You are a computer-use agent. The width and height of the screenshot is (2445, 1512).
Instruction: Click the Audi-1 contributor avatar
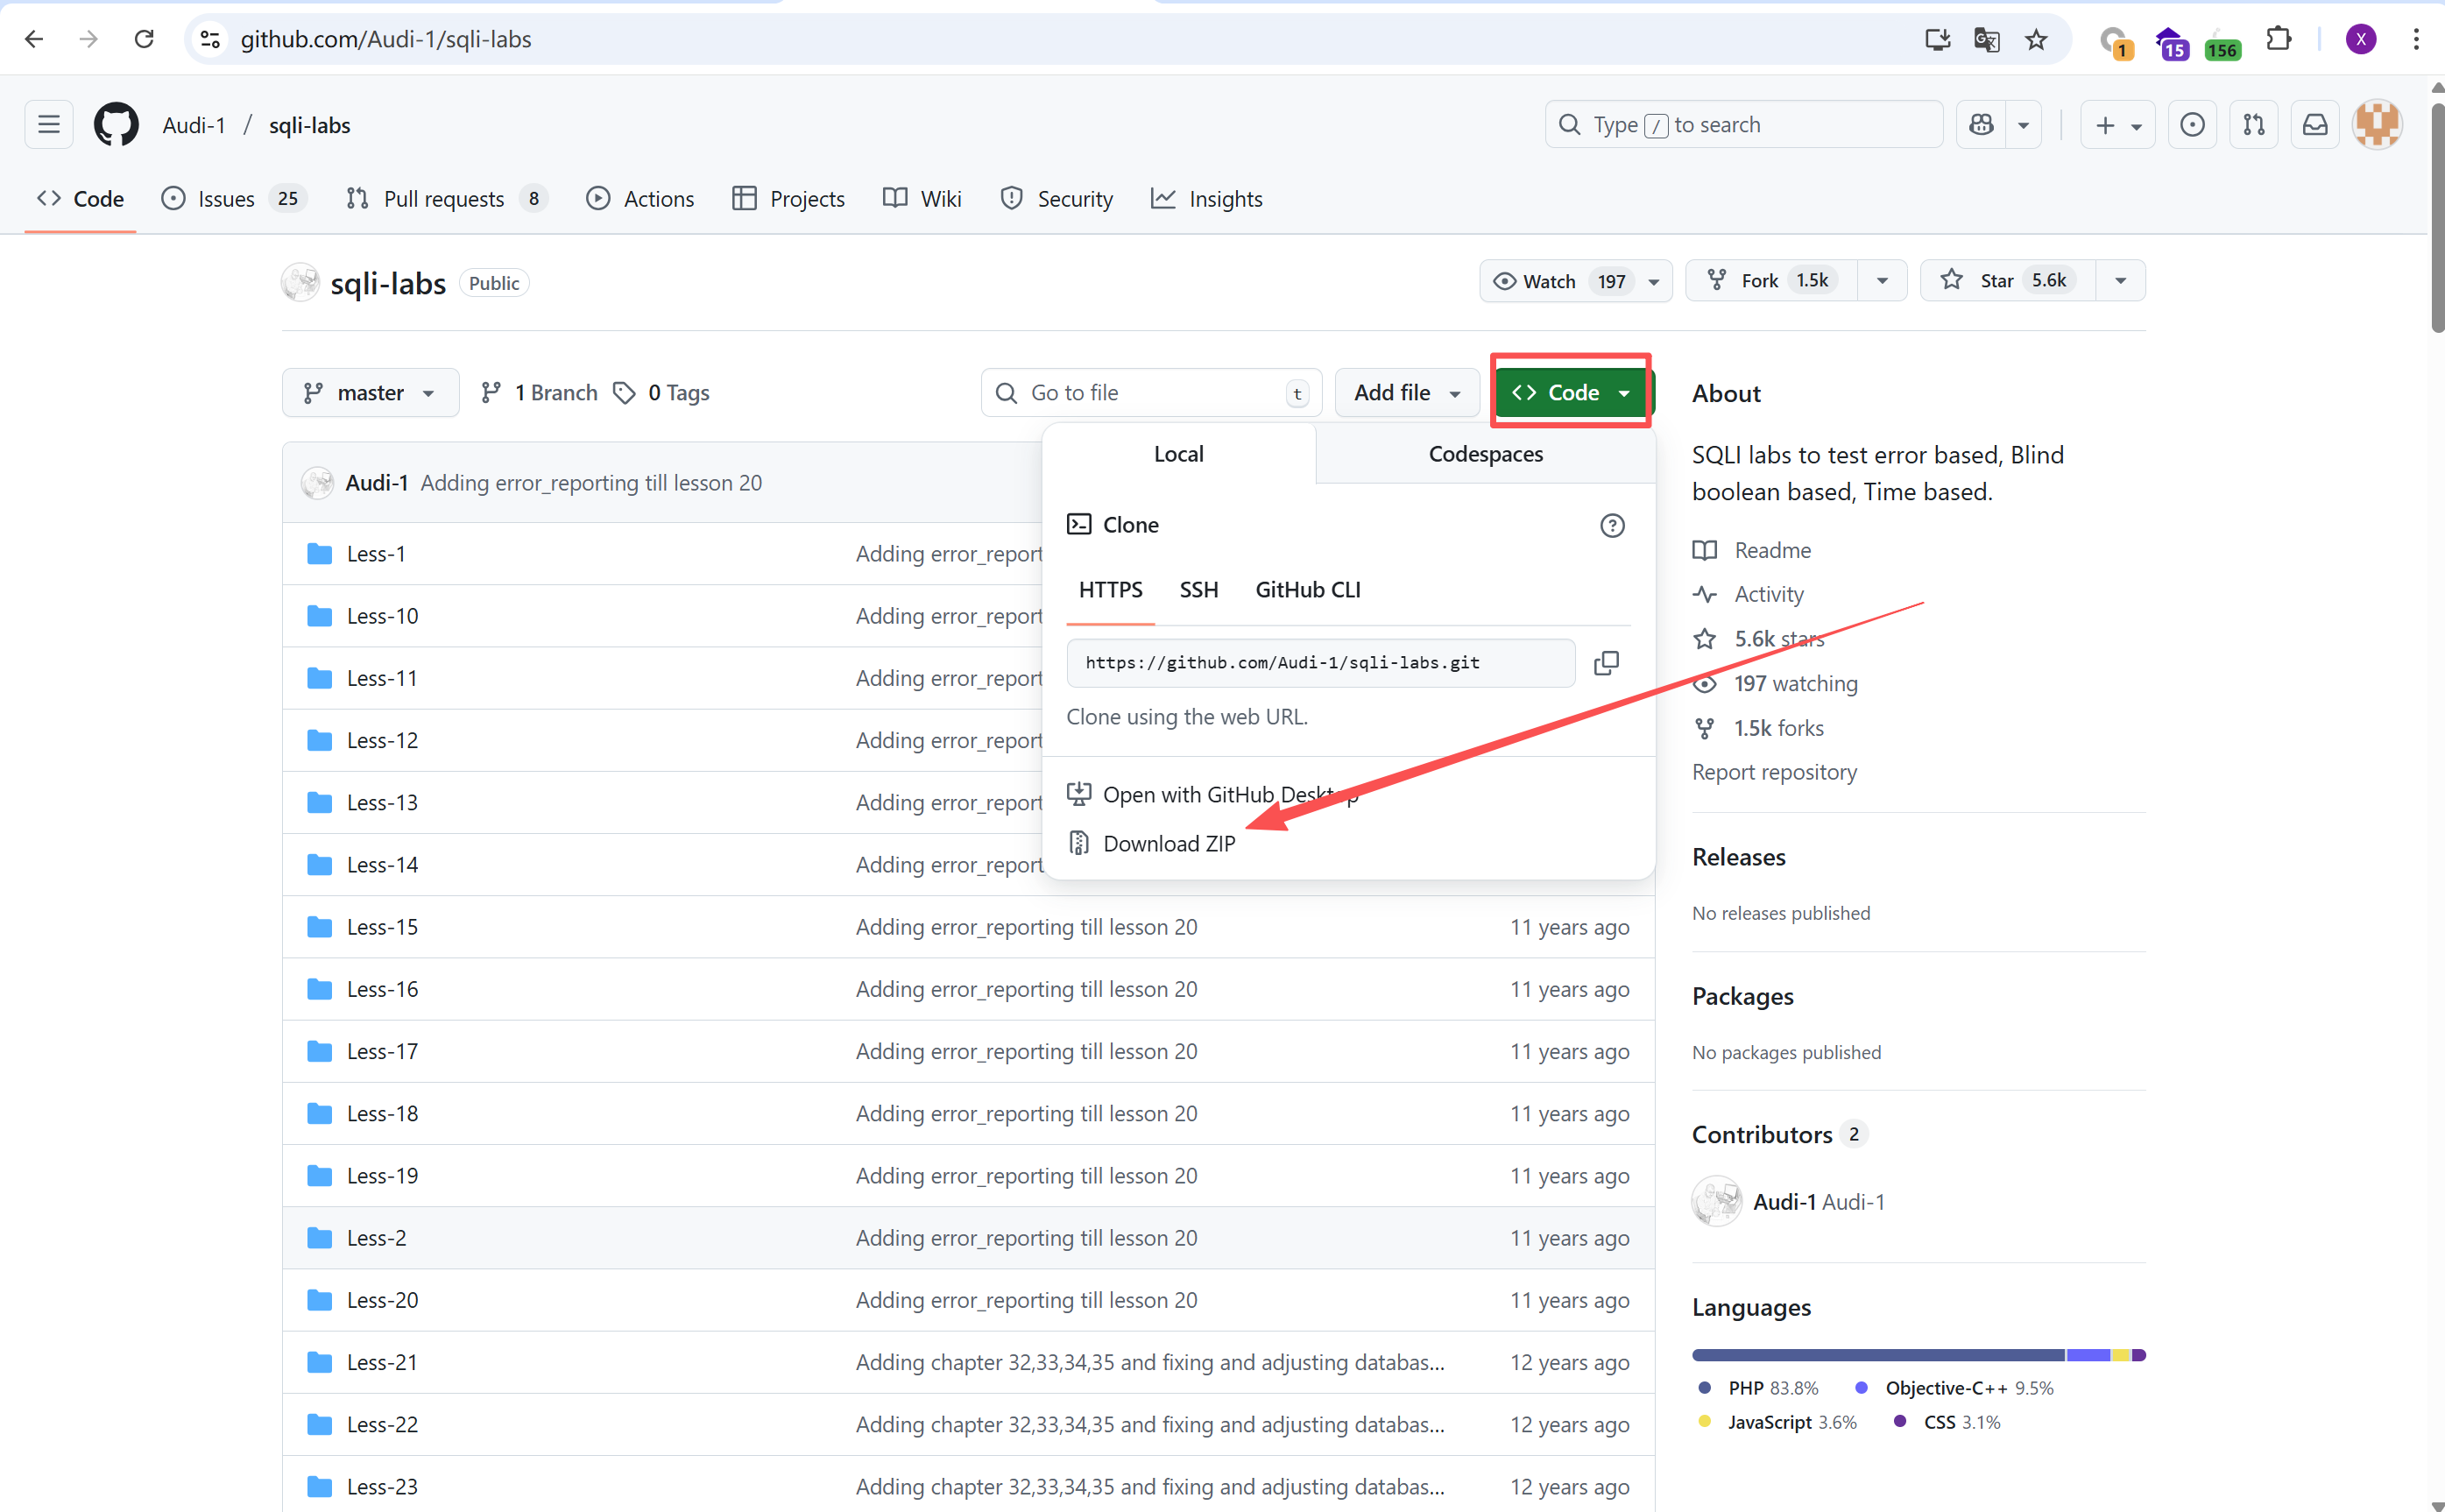[x=1716, y=1201]
